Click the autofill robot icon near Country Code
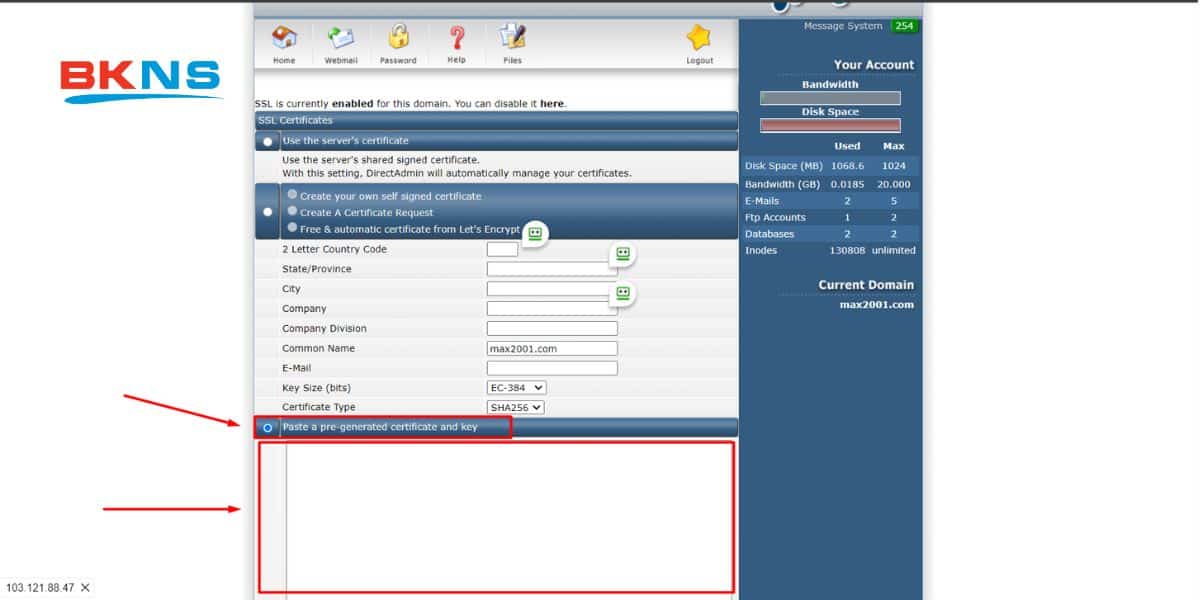1200x600 pixels. pyautogui.click(x=622, y=254)
